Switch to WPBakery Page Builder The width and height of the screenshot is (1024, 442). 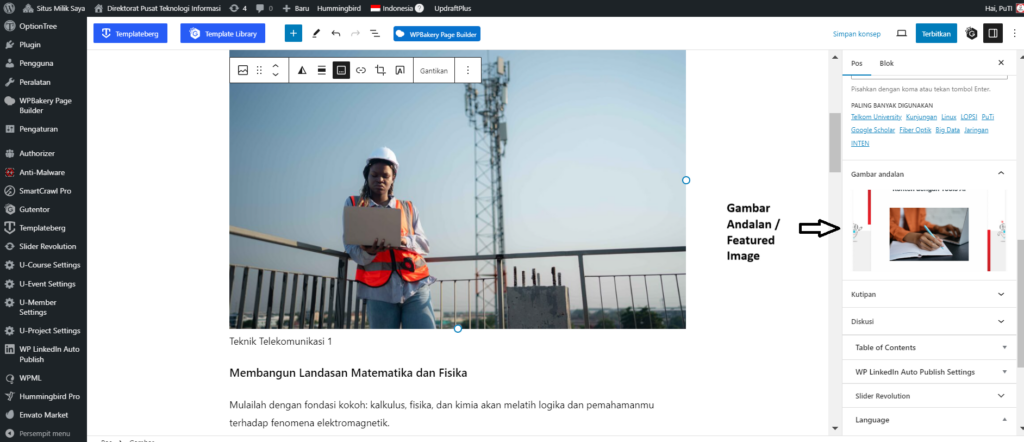click(437, 33)
